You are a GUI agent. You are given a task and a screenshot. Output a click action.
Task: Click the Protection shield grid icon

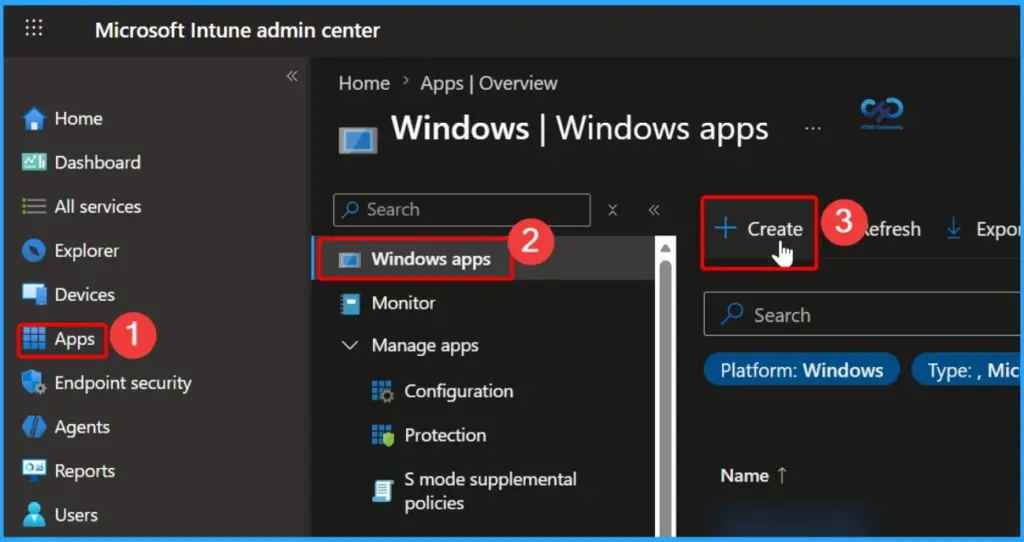(x=383, y=436)
